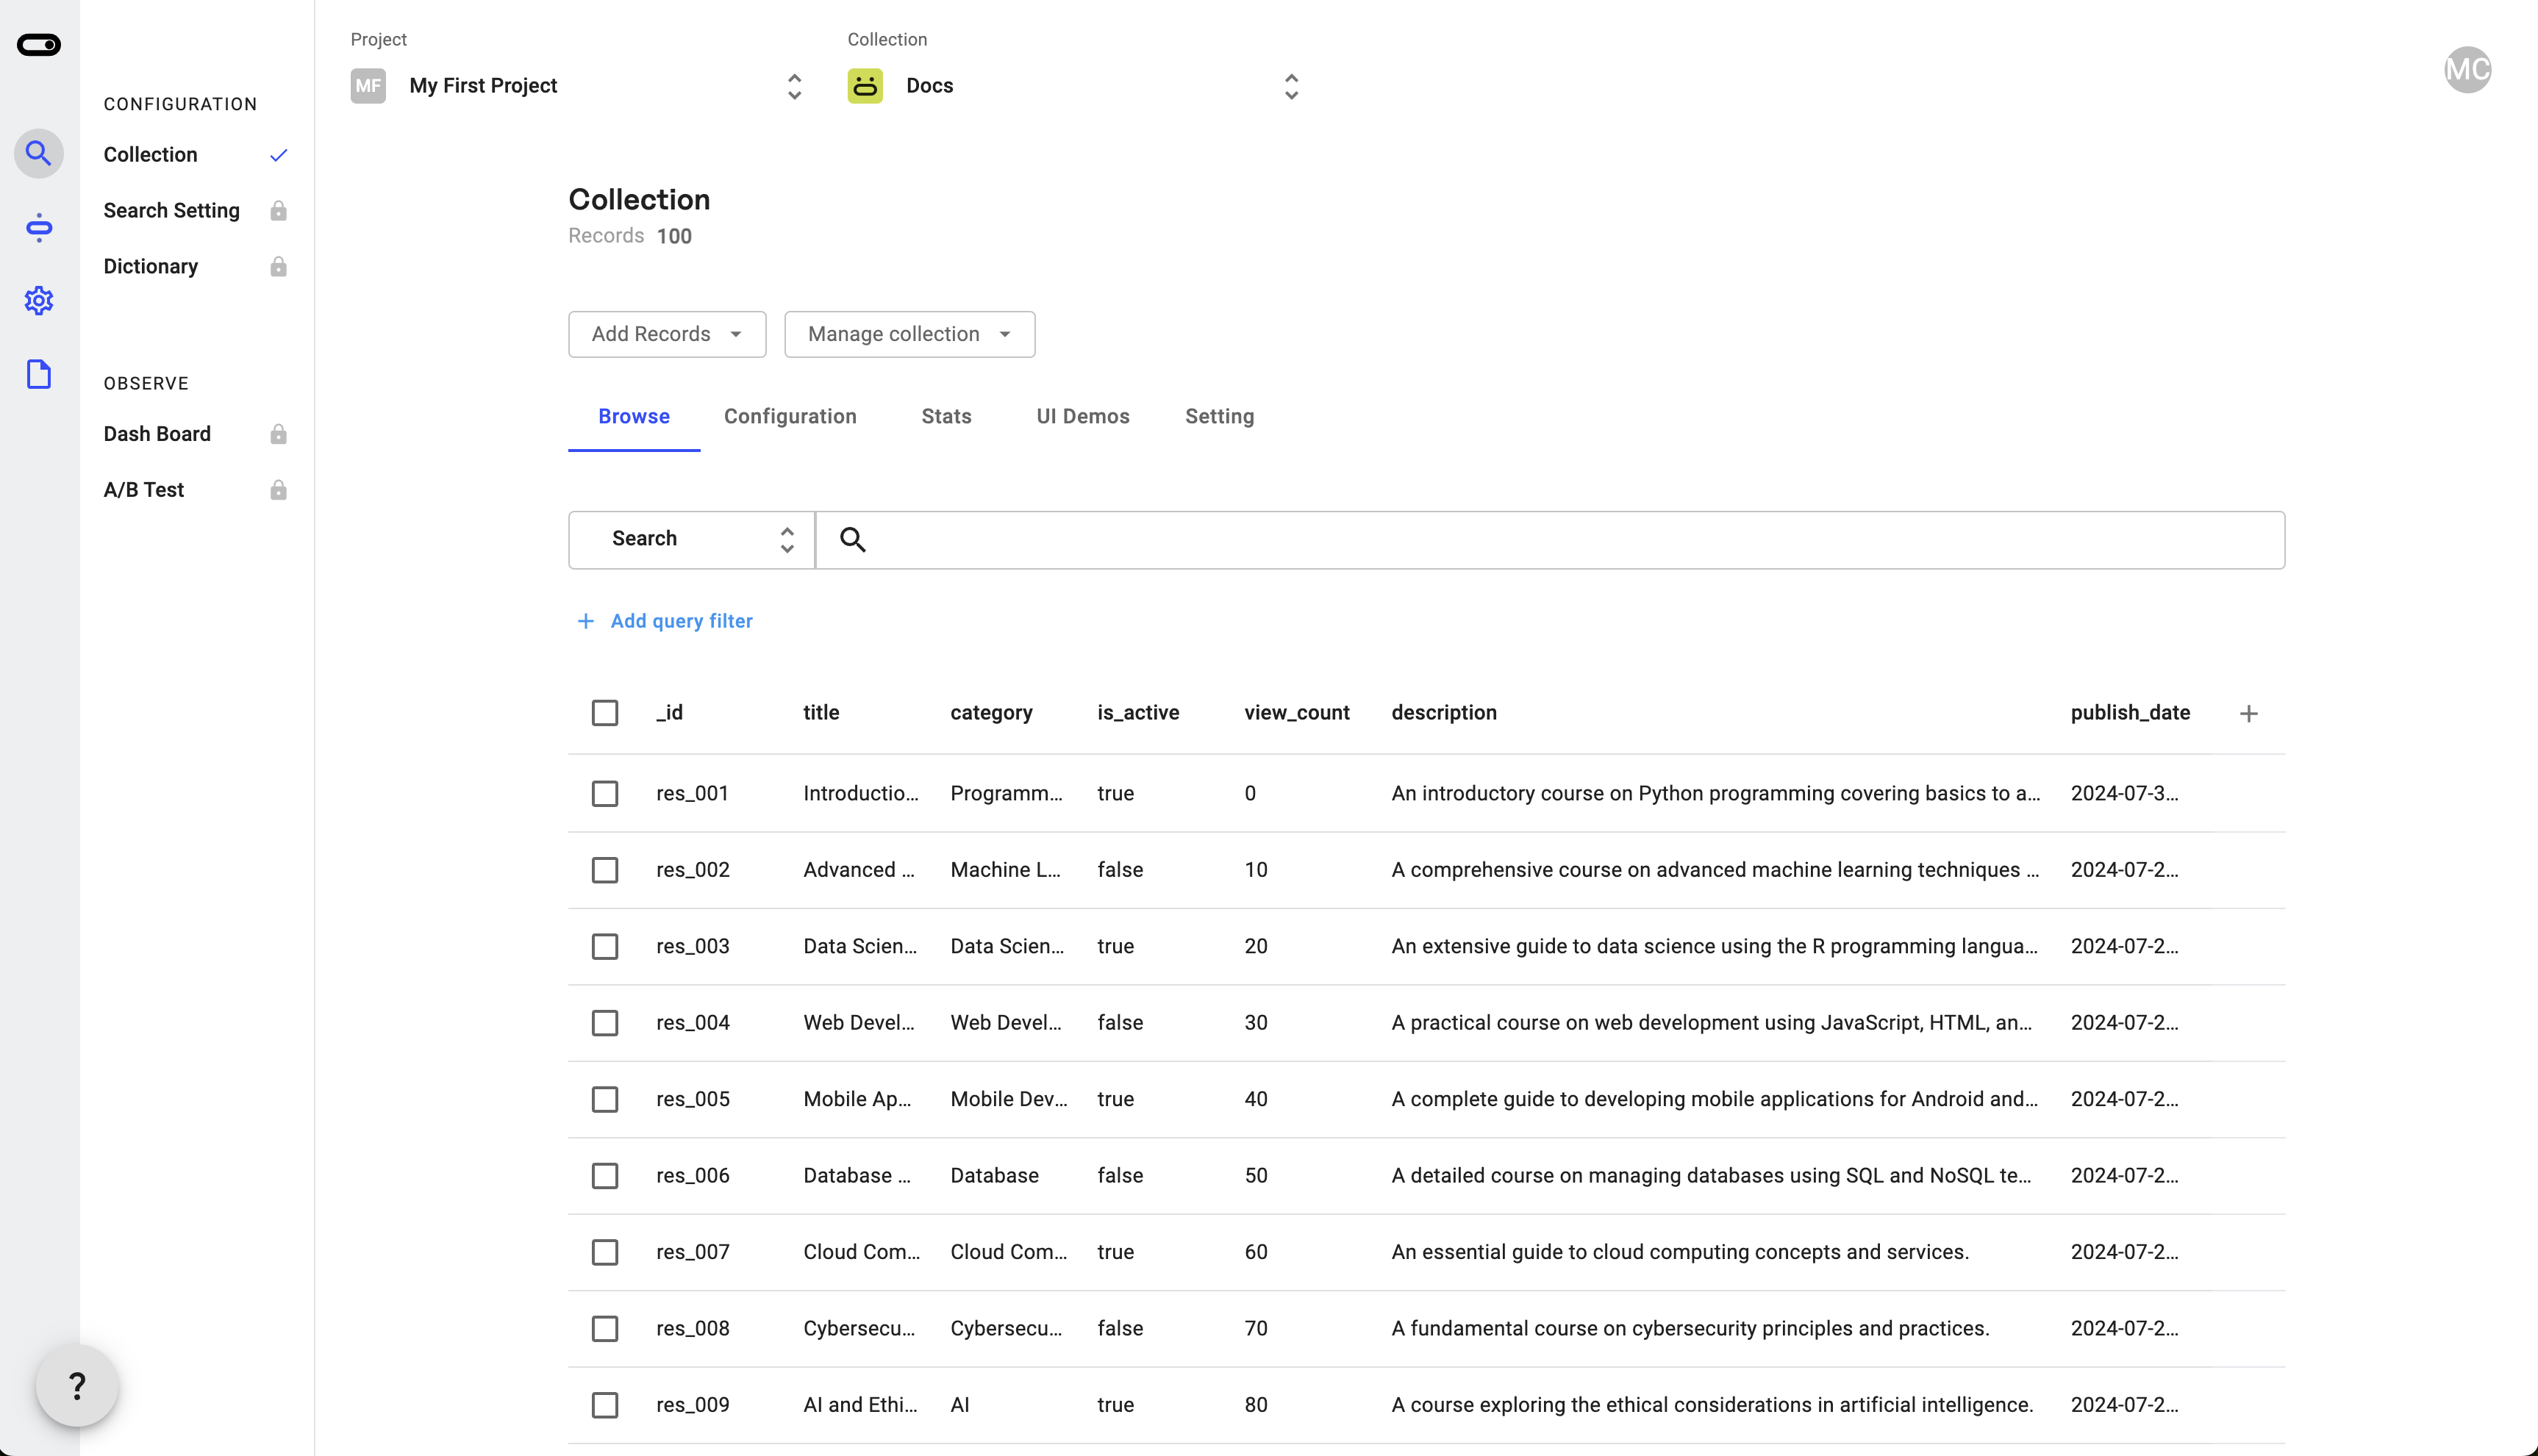Image resolution: width=2538 pixels, height=1456 pixels.
Task: Click the _id column header
Action: tap(670, 713)
